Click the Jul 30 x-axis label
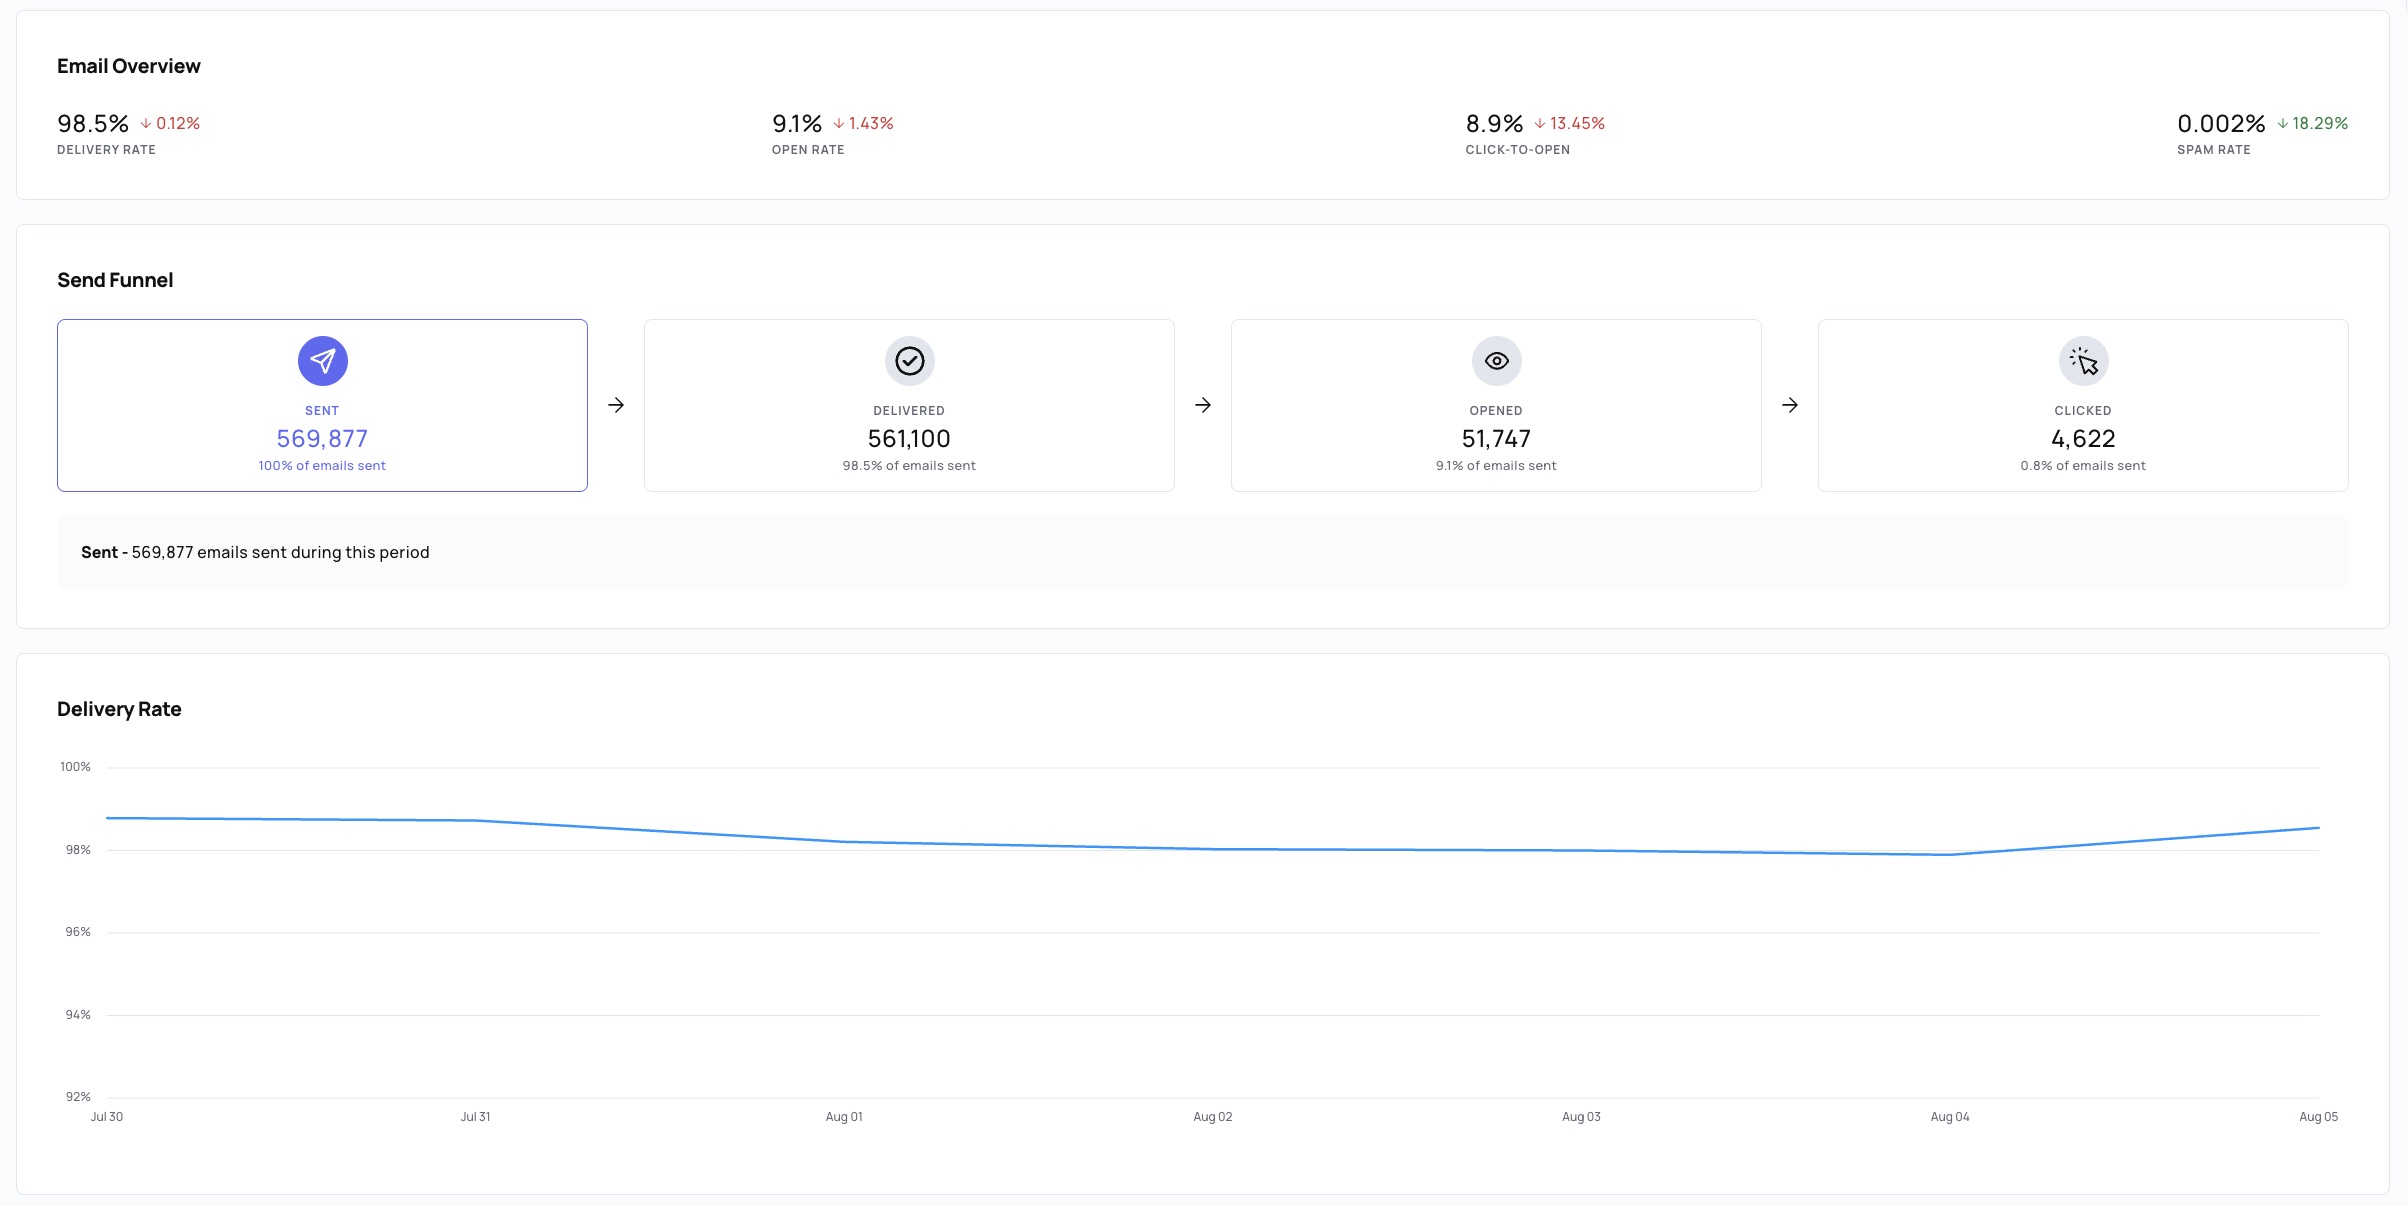 tap(107, 1117)
